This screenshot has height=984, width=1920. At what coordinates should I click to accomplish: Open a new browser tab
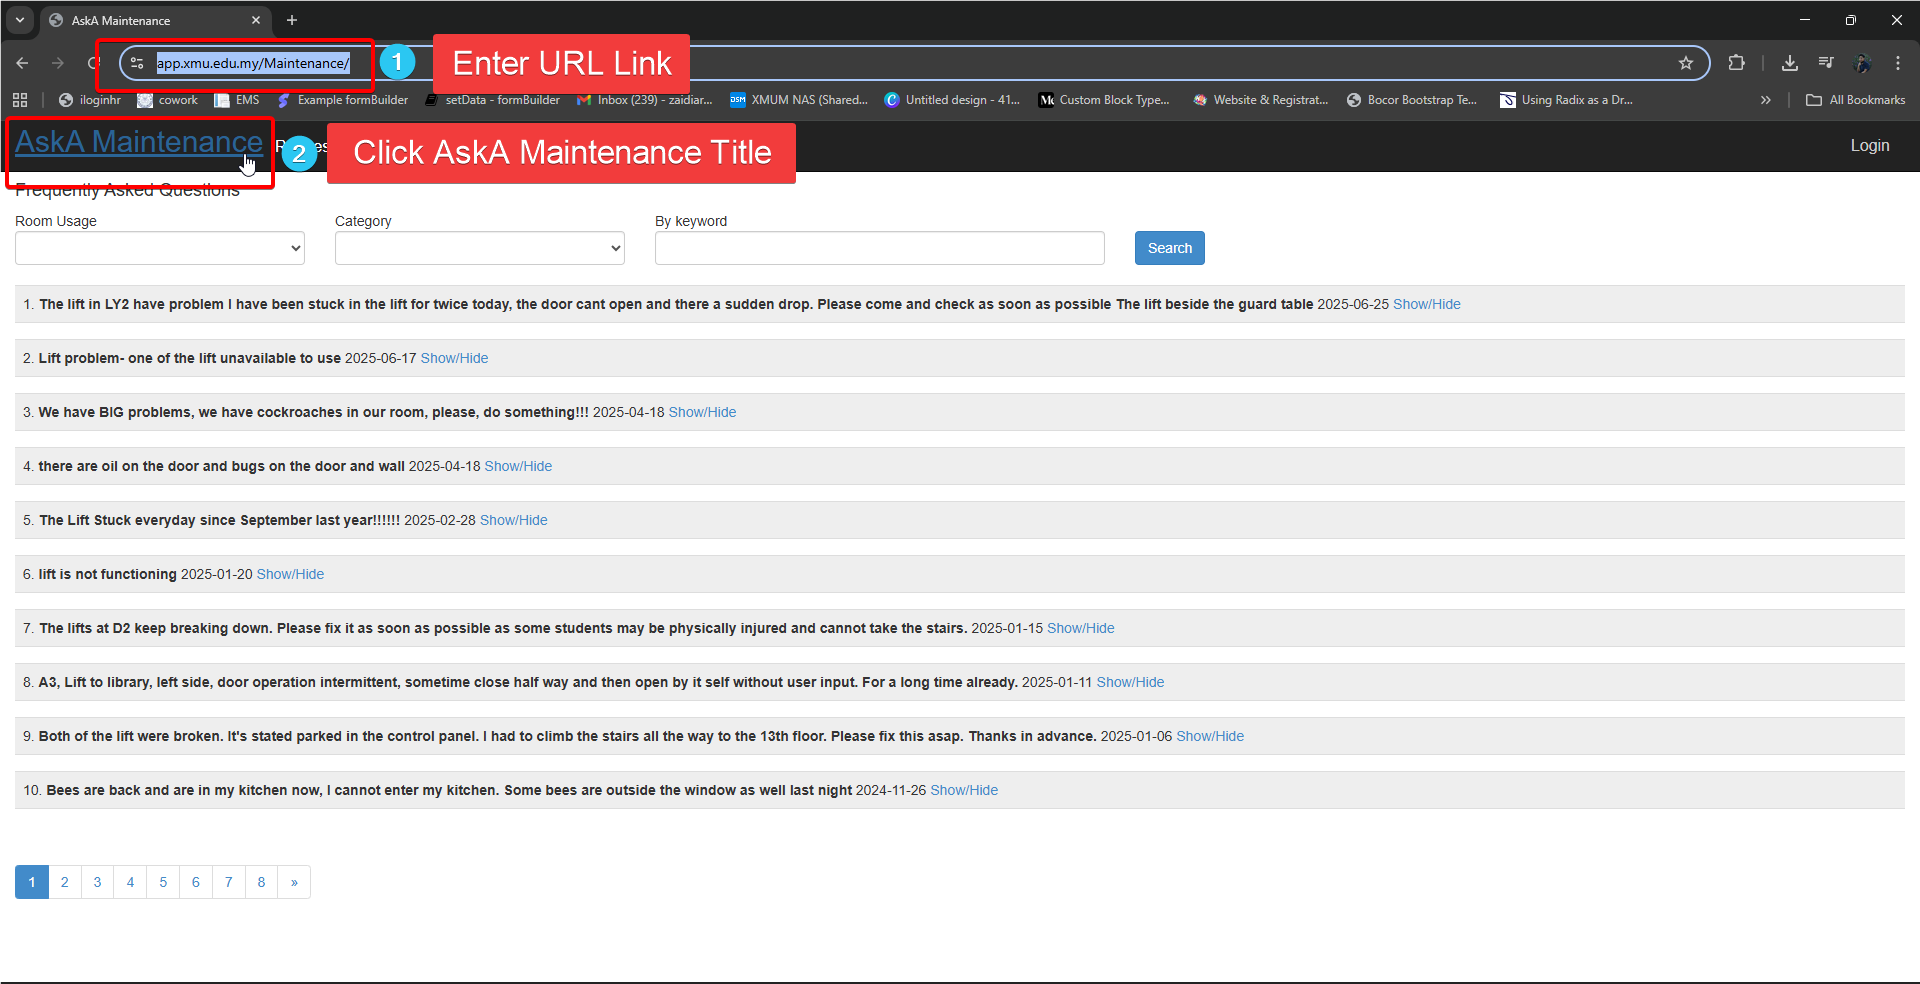click(x=292, y=20)
